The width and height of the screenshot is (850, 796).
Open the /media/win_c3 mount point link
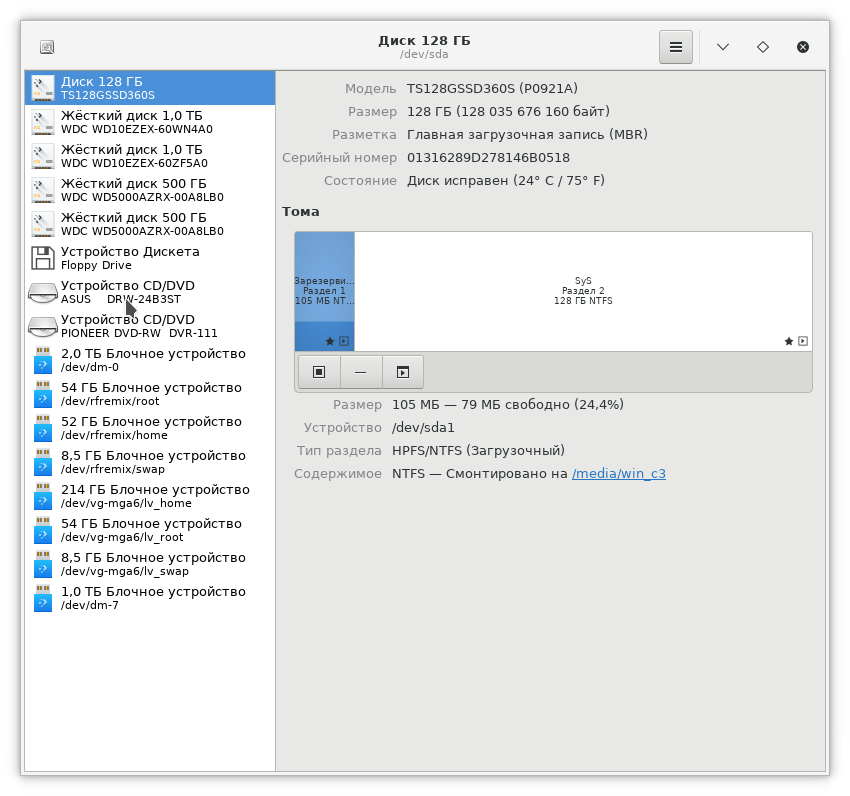click(x=619, y=473)
